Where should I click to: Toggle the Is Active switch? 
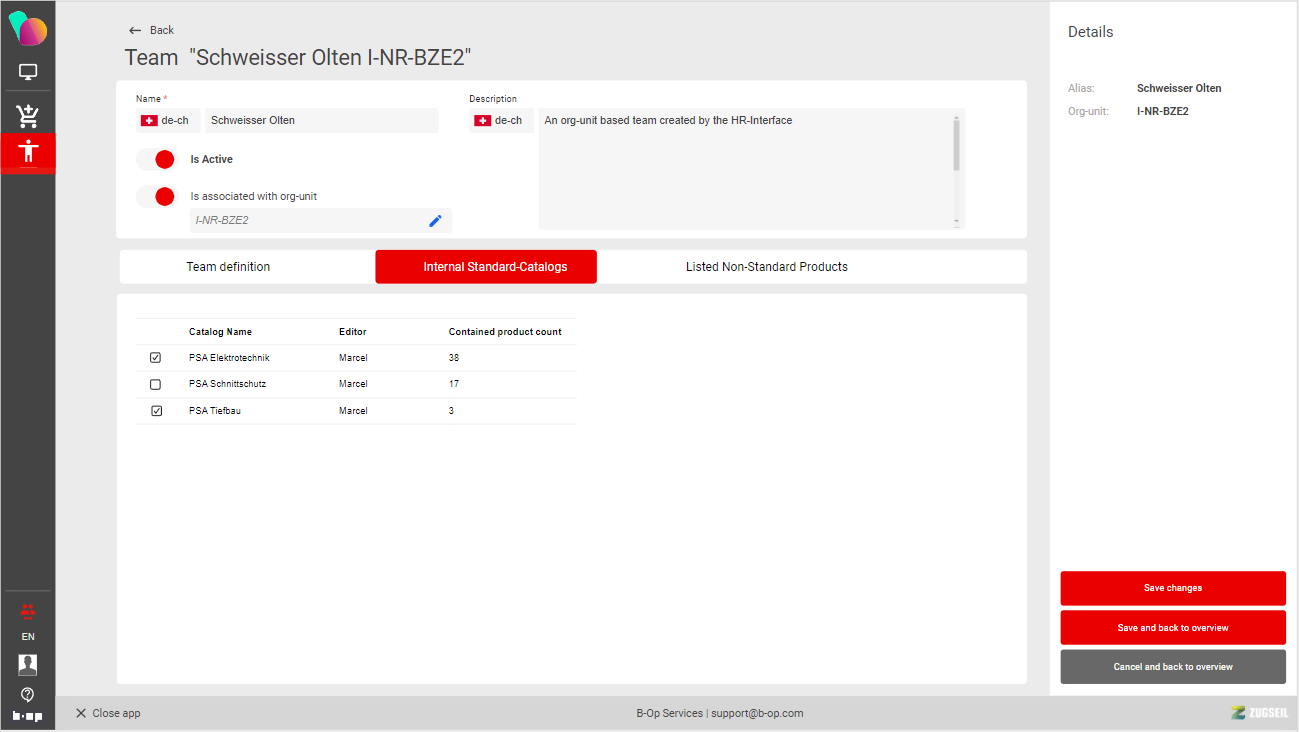click(x=156, y=160)
